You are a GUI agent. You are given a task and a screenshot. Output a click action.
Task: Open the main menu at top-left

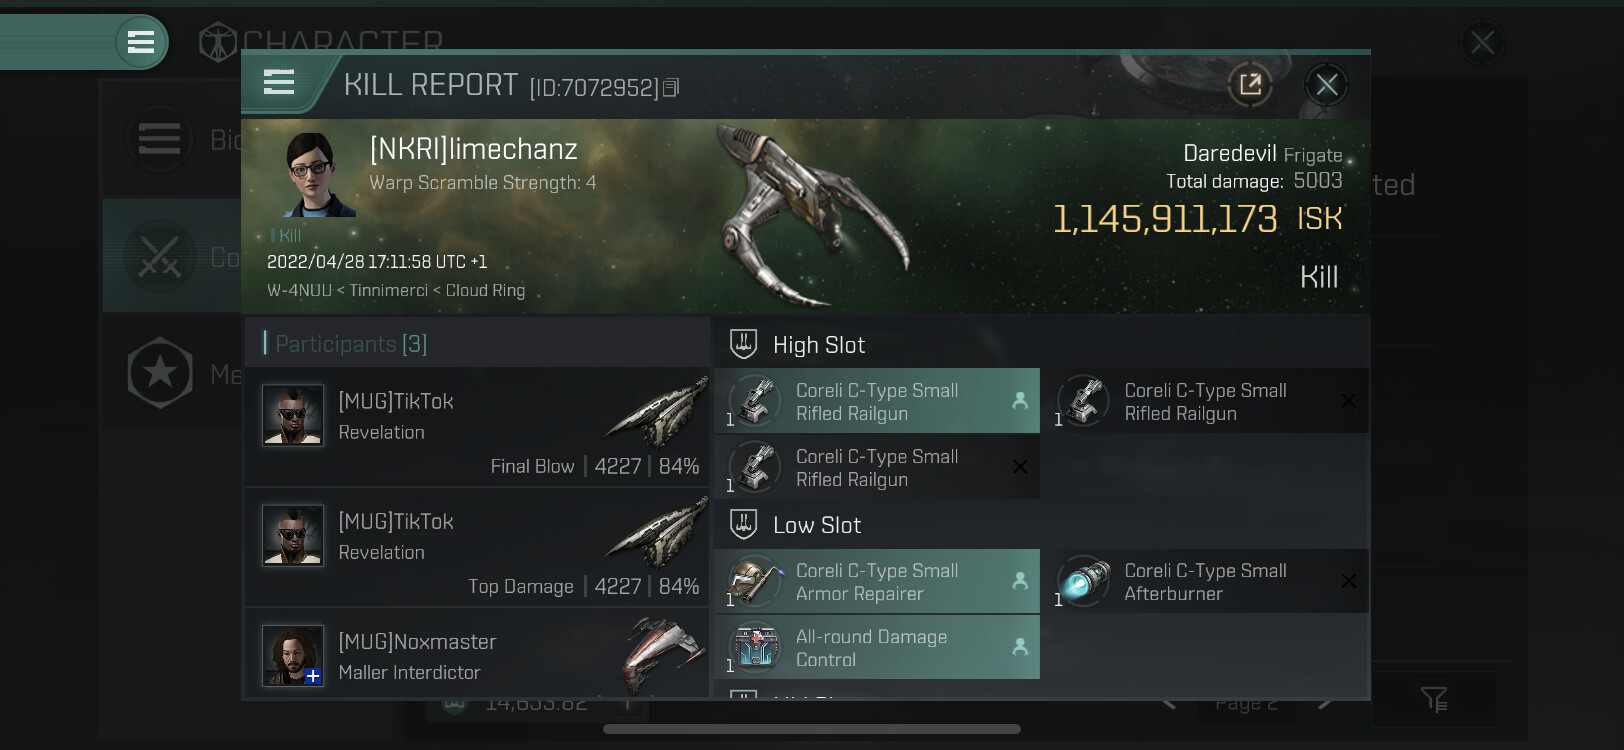coord(141,42)
